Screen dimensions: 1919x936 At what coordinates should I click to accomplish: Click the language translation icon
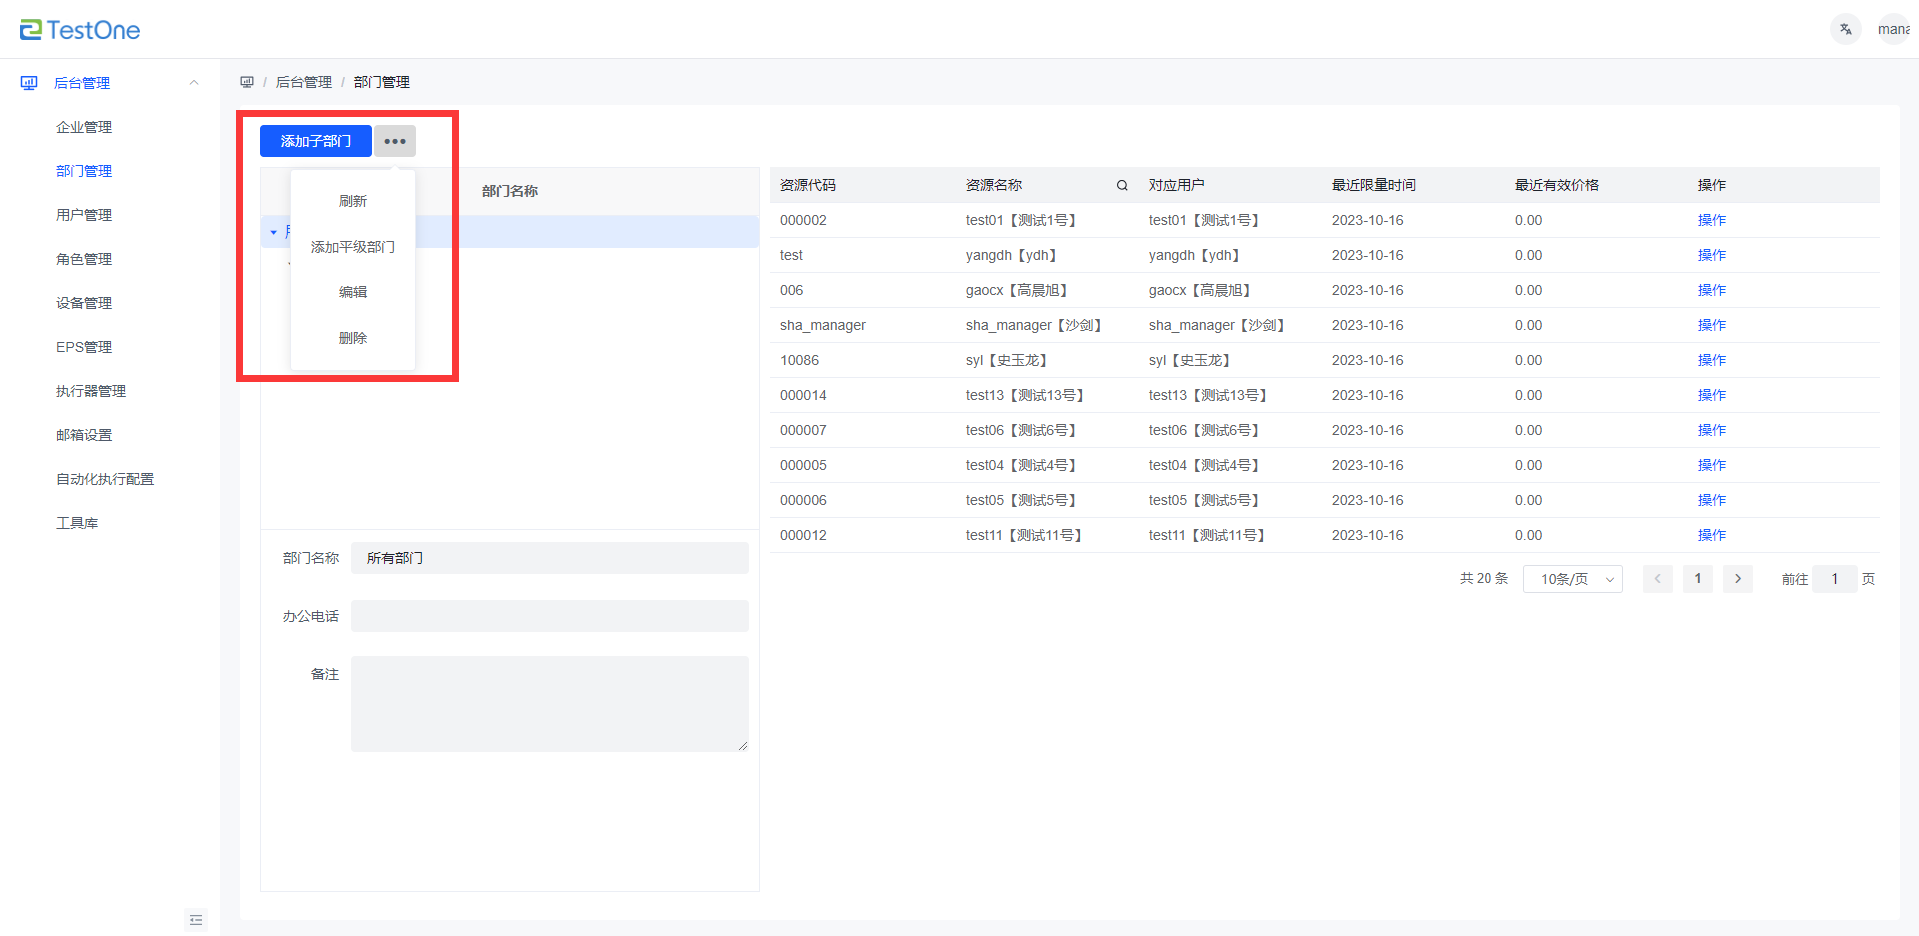(1845, 29)
